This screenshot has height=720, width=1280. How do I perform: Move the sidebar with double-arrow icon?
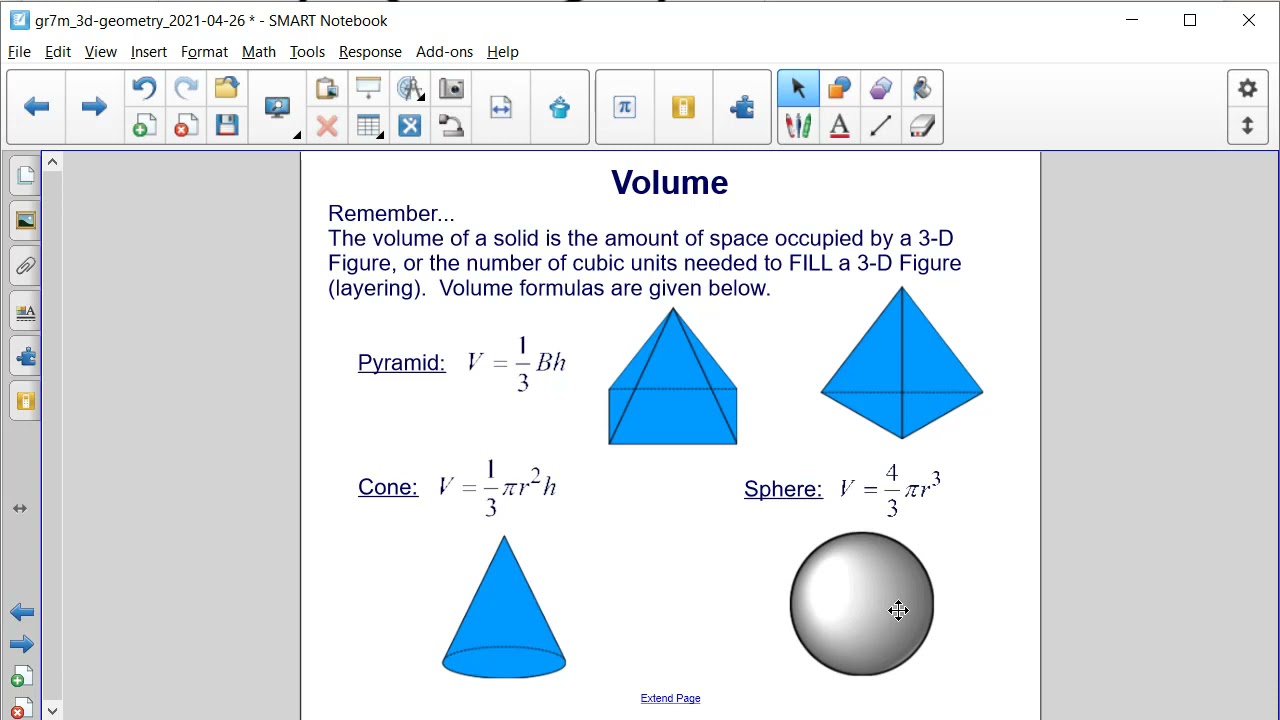click(20, 508)
